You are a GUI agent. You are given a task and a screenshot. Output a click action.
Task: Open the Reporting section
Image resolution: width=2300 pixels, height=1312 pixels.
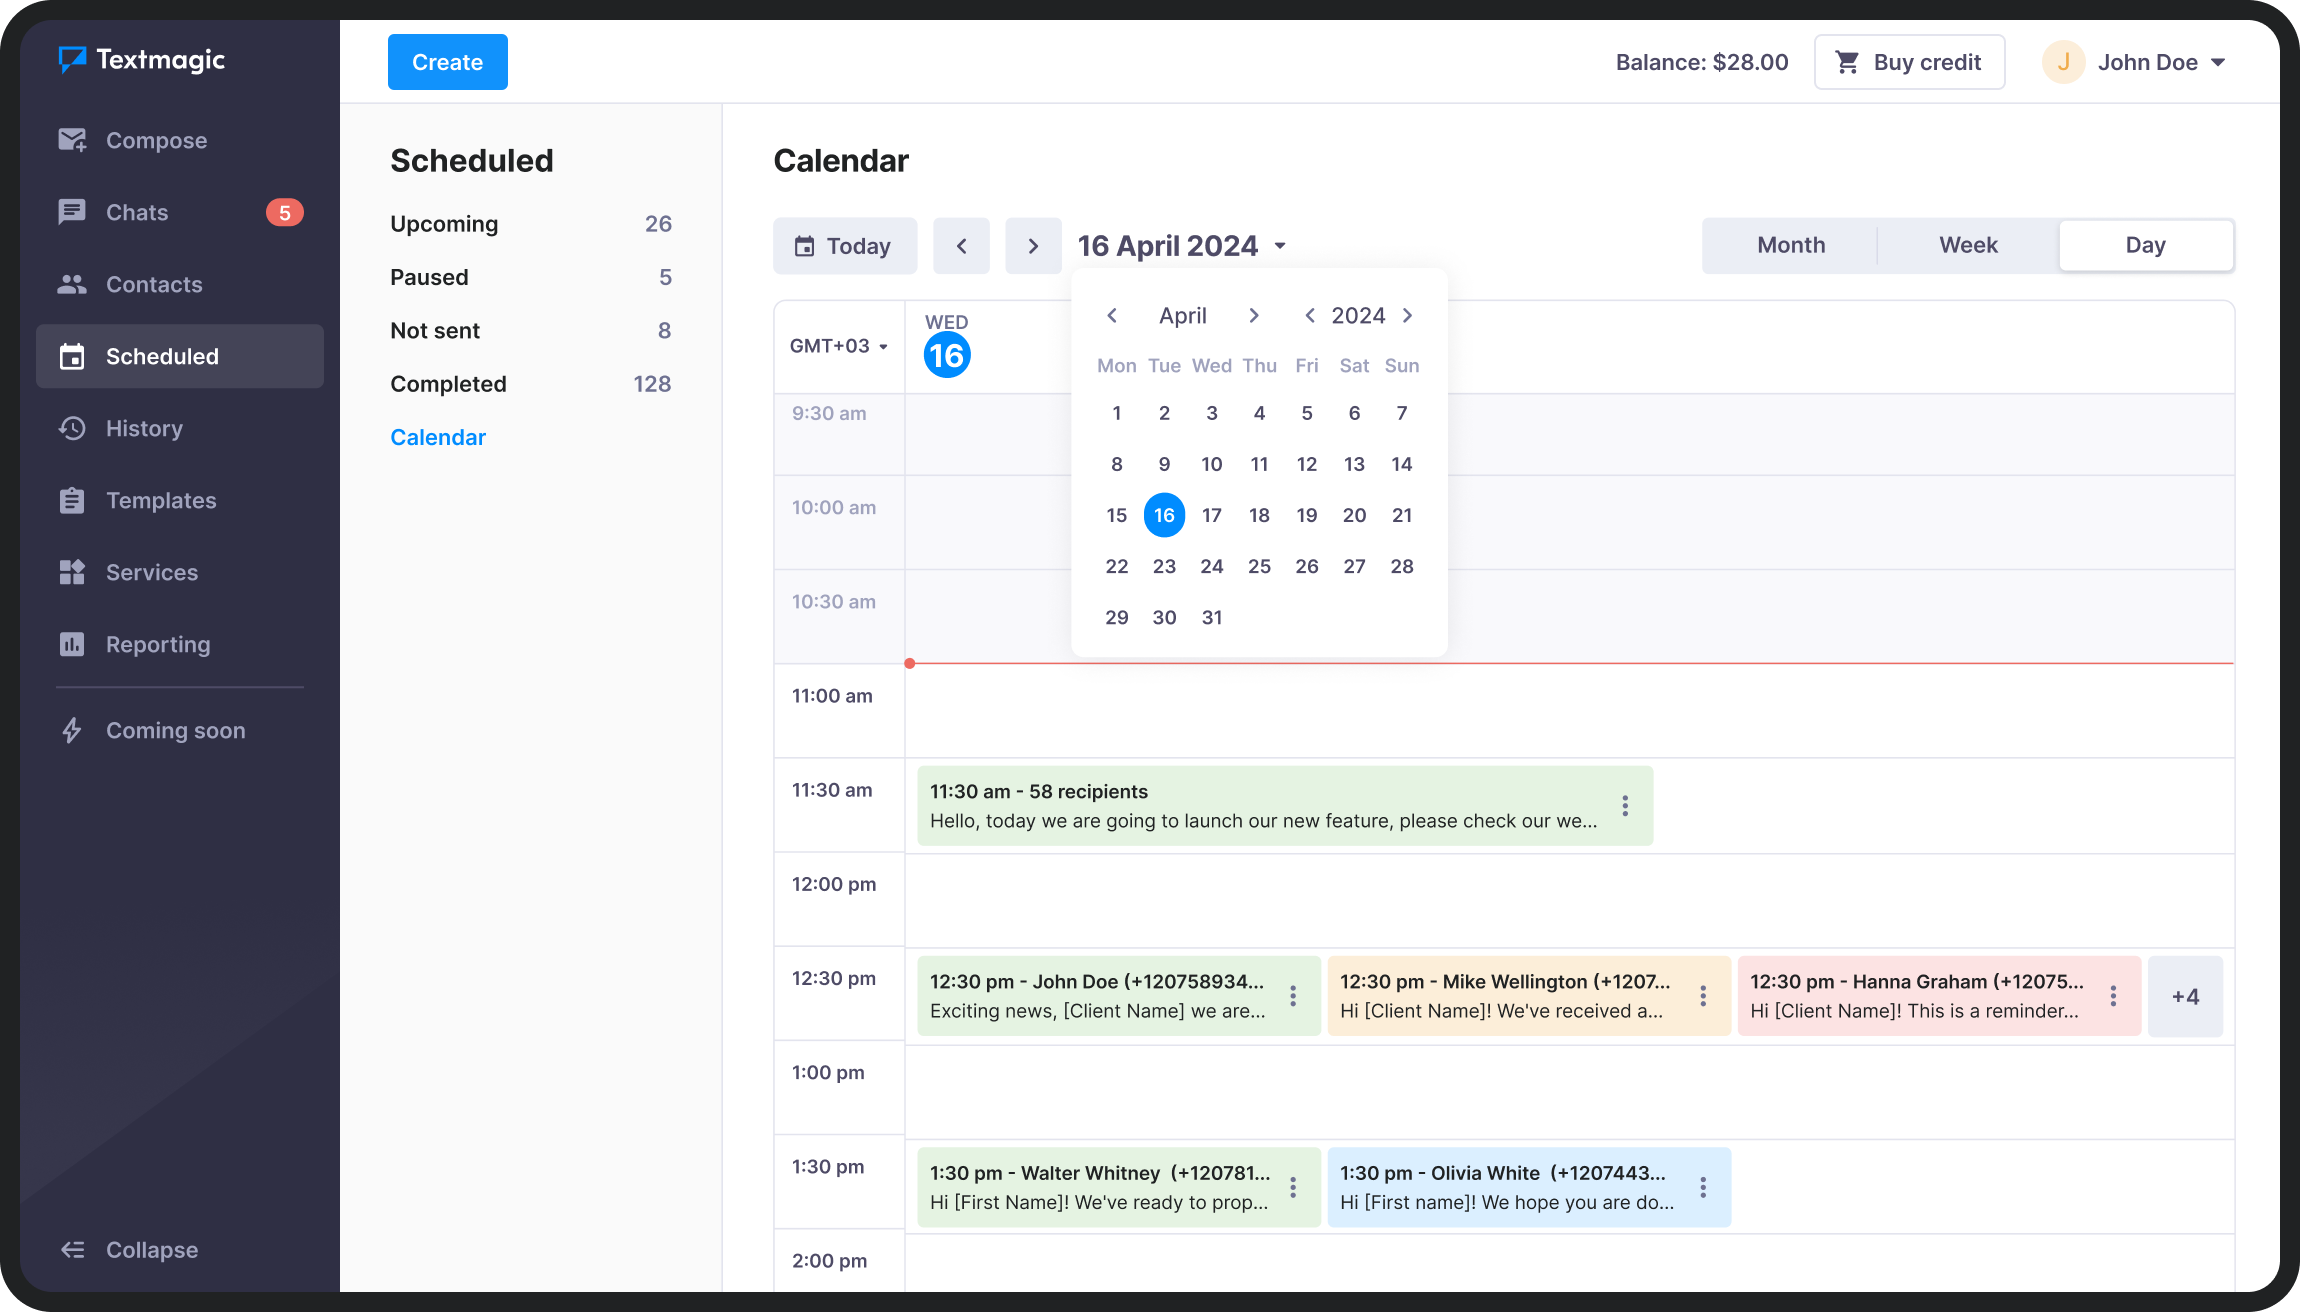(157, 644)
